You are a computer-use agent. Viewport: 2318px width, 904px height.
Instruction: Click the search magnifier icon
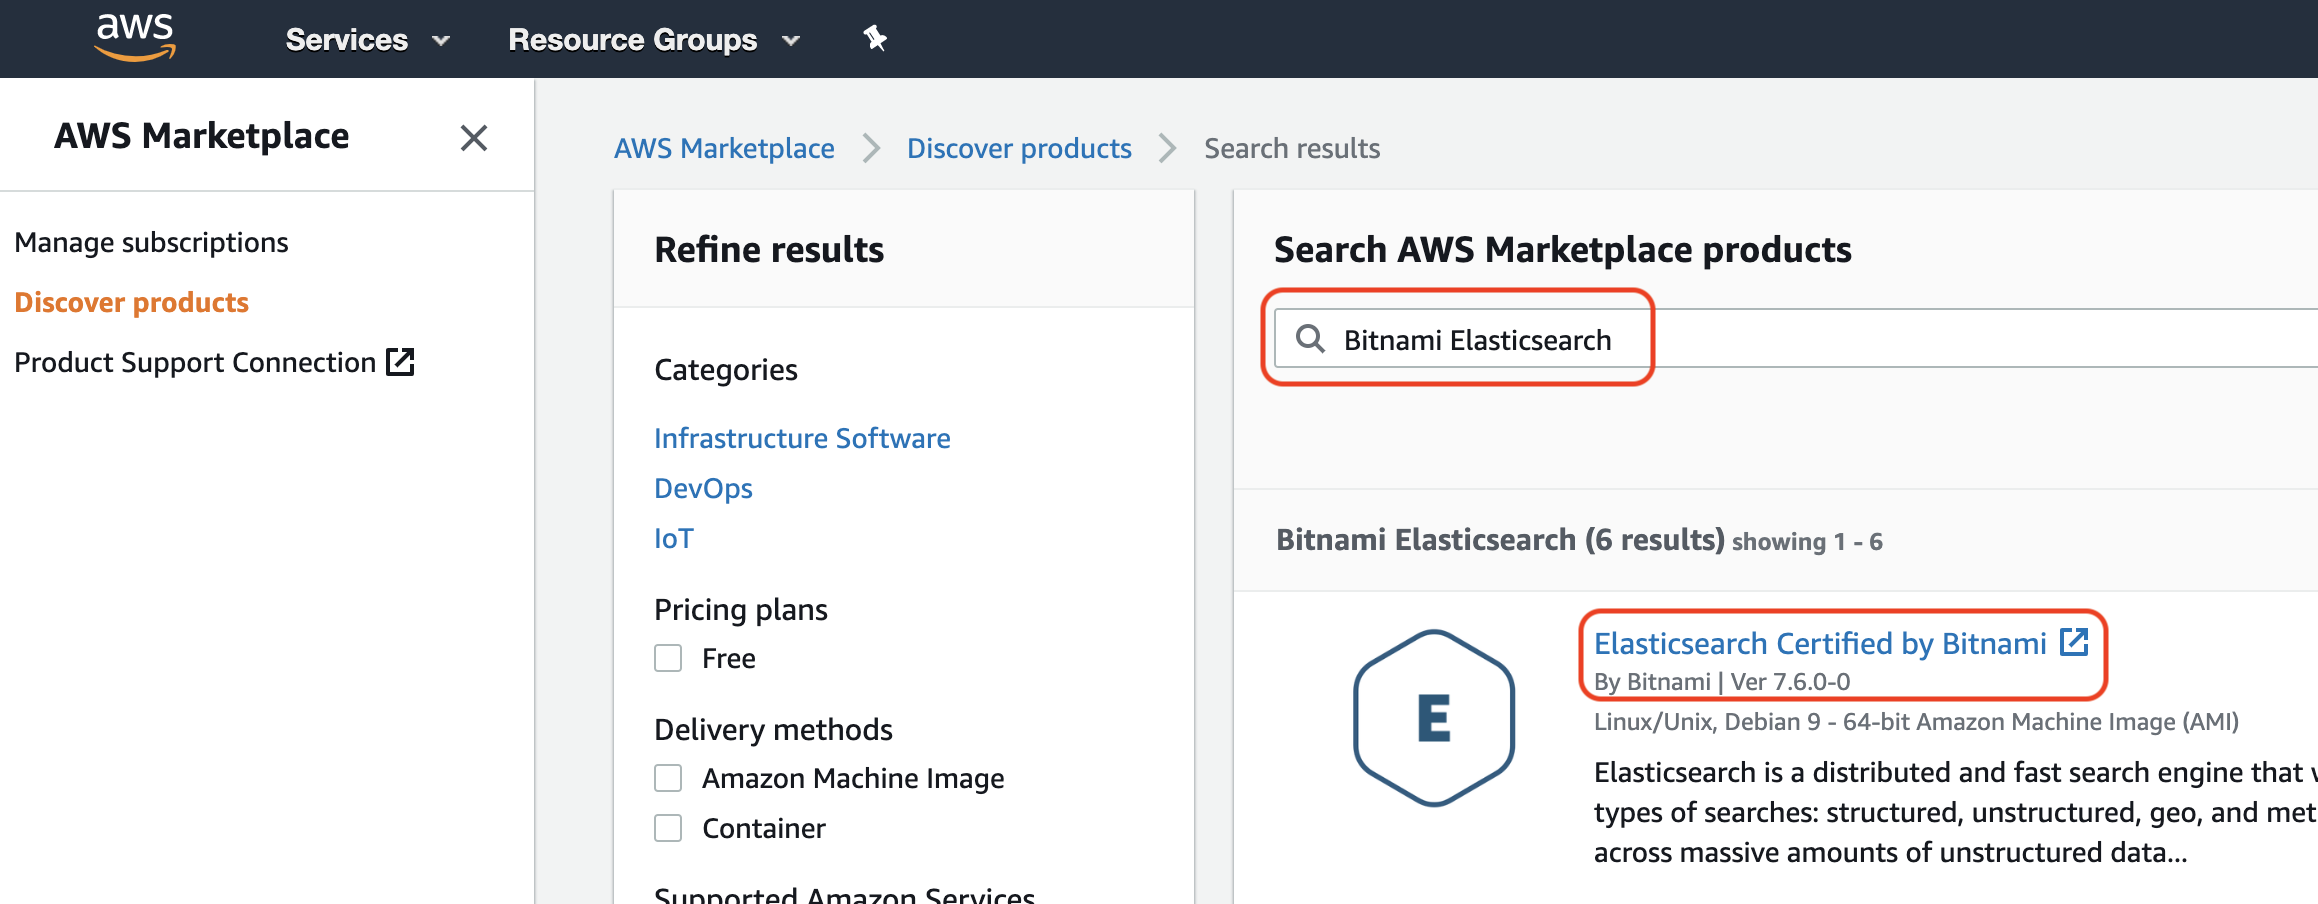1310,339
